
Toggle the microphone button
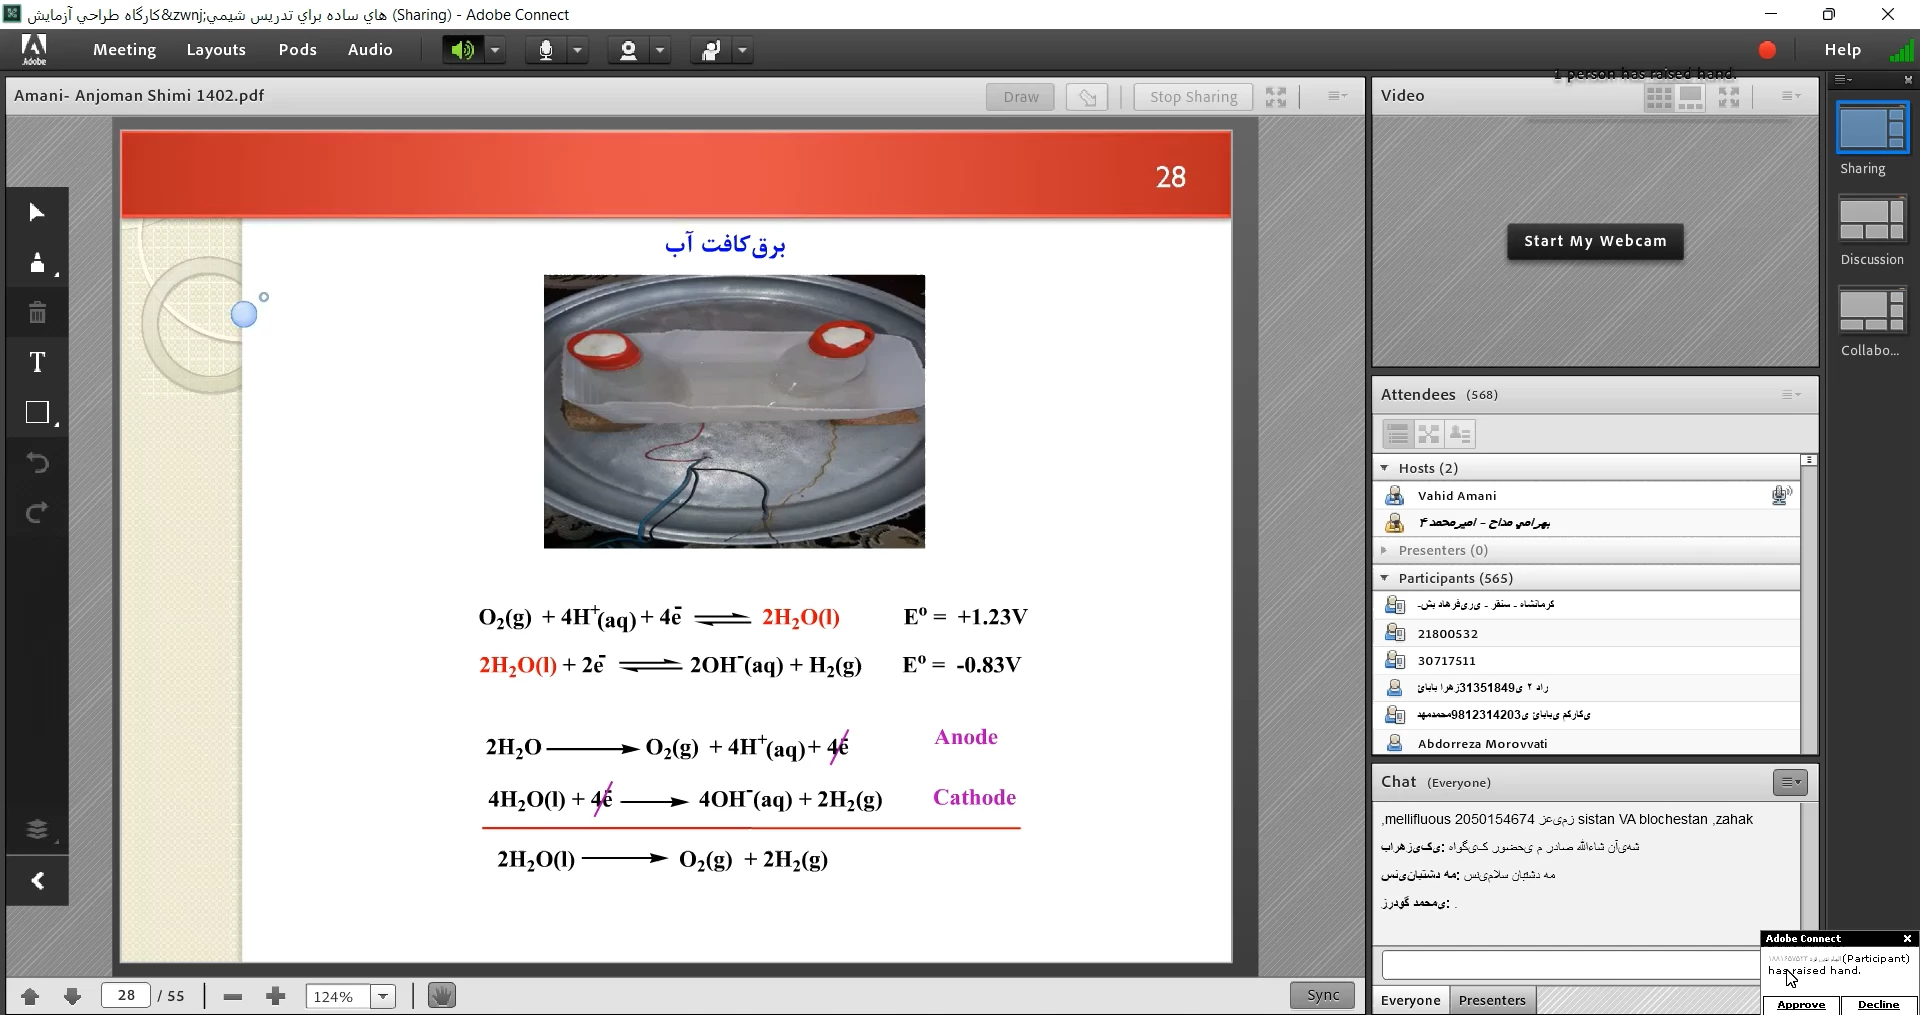click(545, 50)
